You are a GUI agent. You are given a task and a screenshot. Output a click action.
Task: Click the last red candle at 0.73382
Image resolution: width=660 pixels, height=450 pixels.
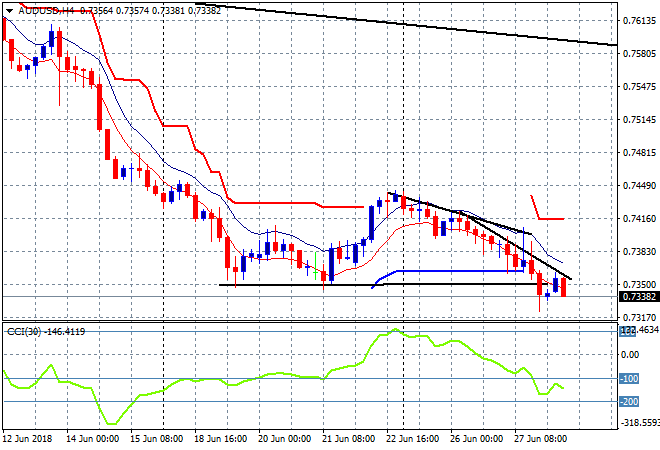[564, 287]
